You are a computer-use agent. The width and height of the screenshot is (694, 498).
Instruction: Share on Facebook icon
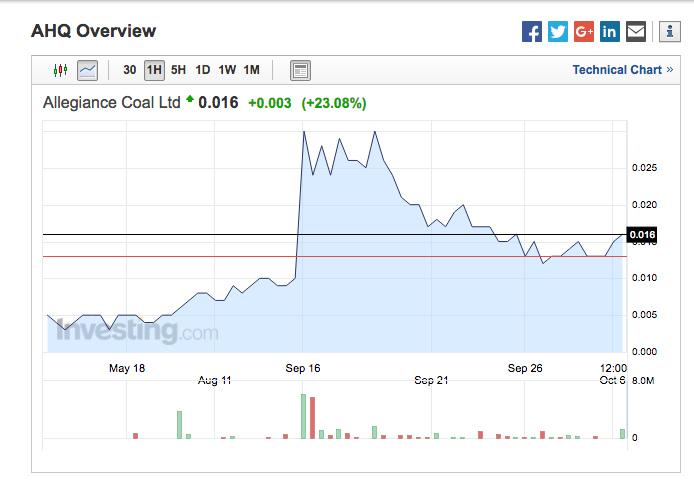pos(532,31)
